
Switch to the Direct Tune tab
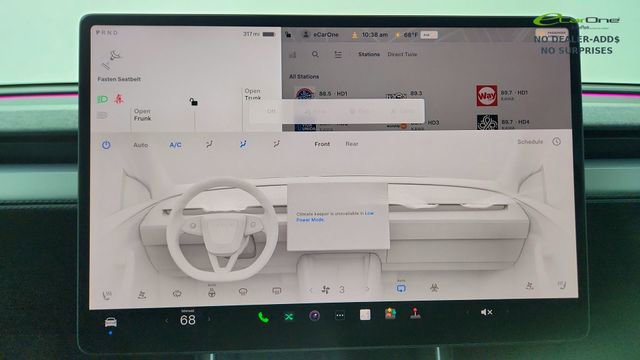click(402, 54)
